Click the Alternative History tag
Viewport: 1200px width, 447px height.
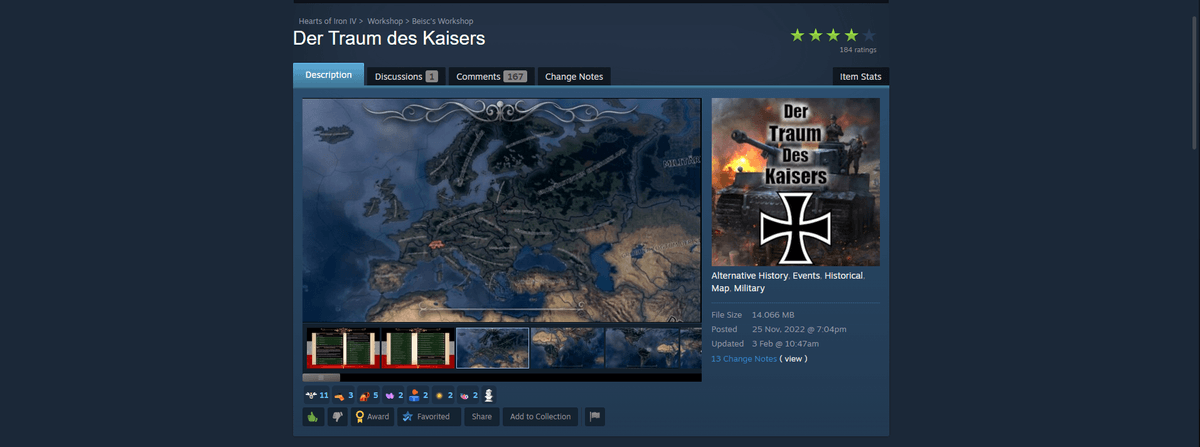pyautogui.click(x=749, y=275)
